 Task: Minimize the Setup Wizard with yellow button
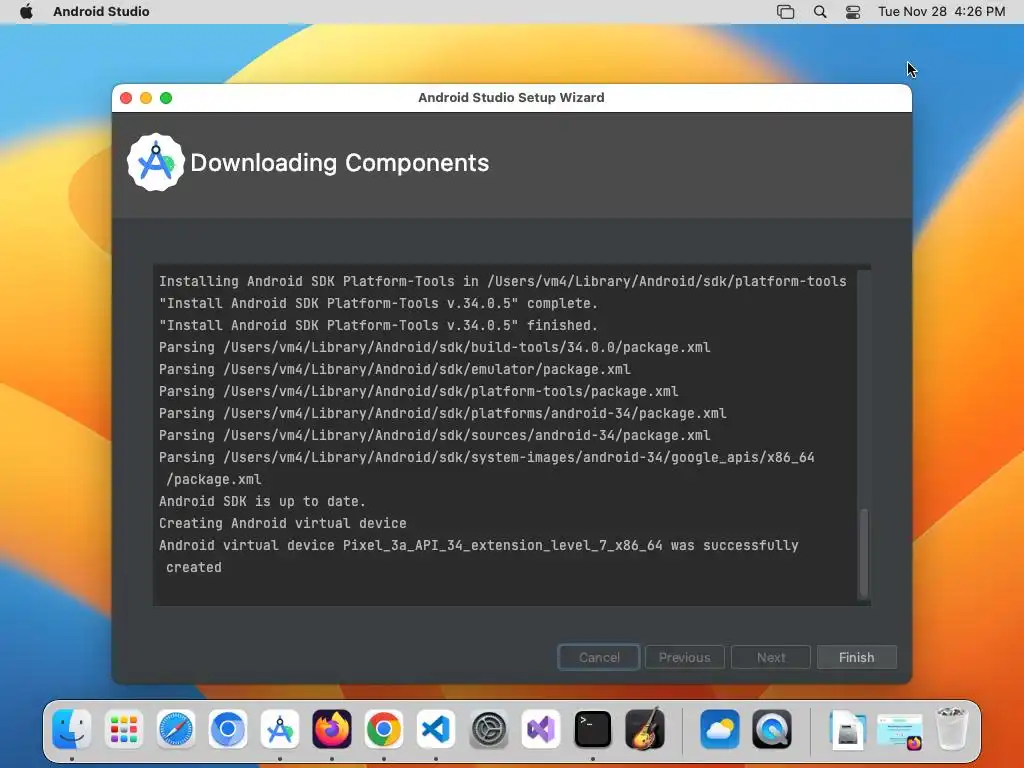click(146, 98)
